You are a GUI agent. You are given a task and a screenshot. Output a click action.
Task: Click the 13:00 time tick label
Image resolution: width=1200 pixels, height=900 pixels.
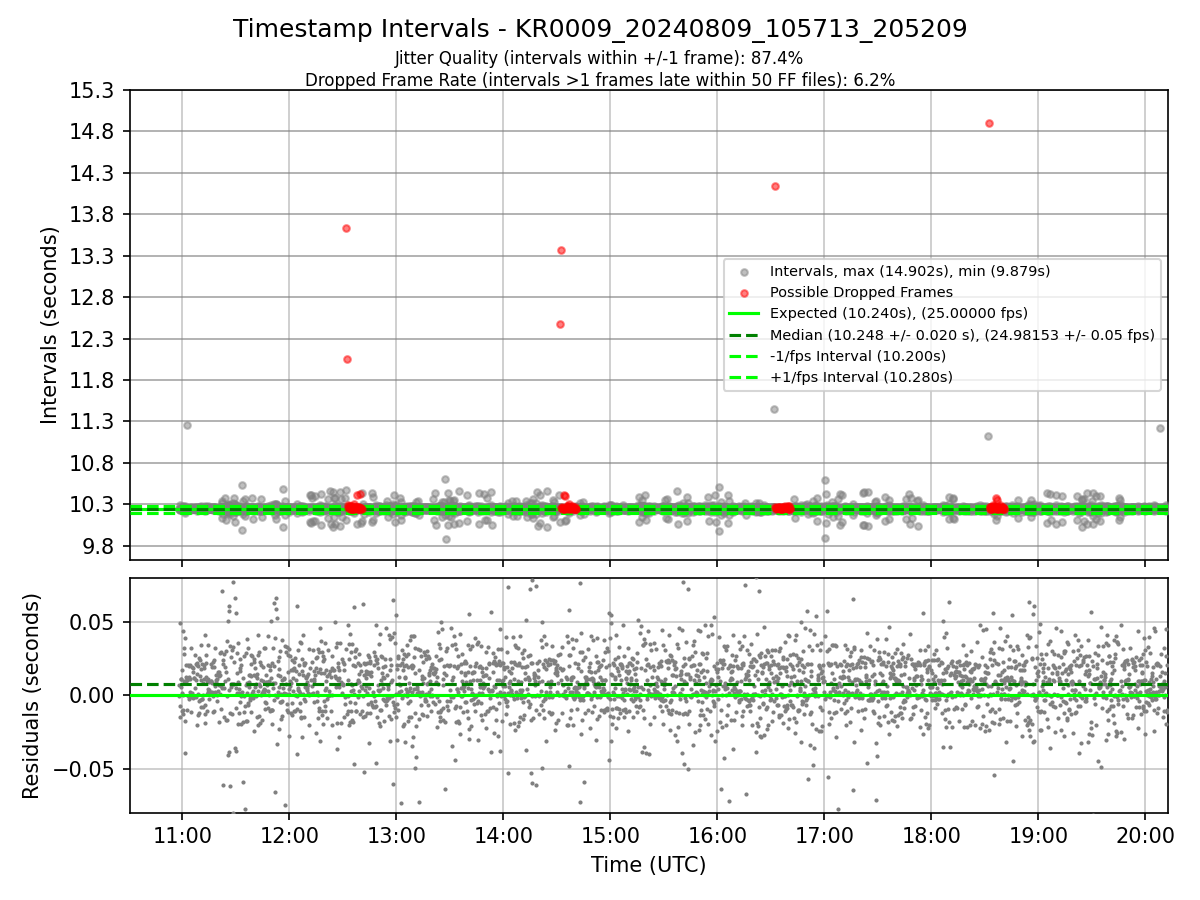[396, 834]
